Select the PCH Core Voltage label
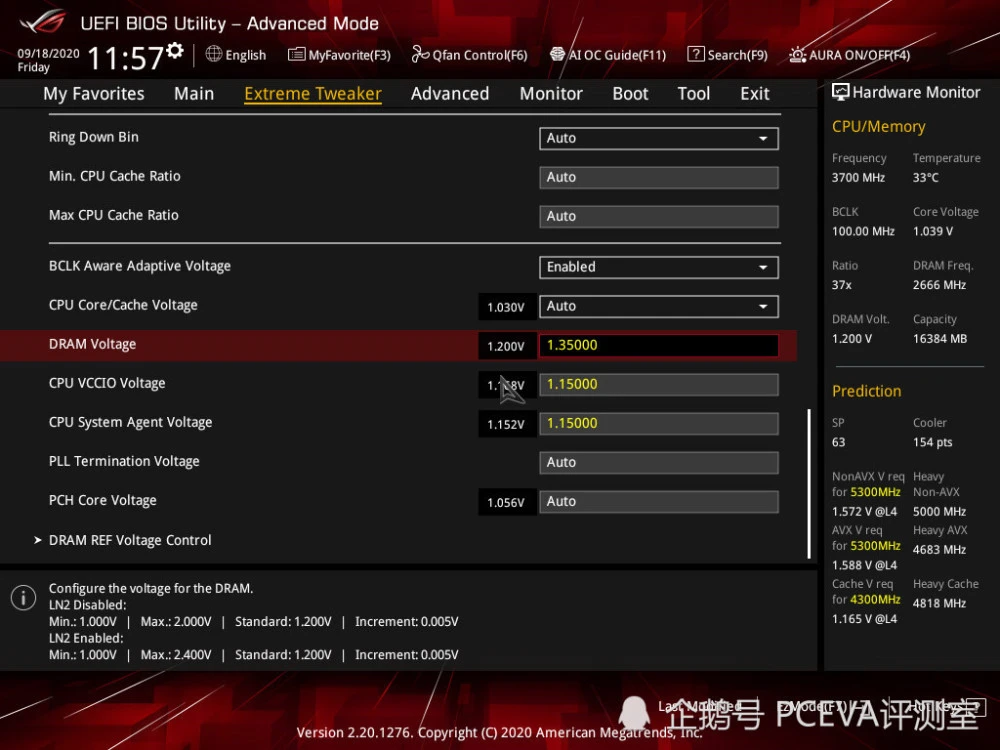 point(103,500)
